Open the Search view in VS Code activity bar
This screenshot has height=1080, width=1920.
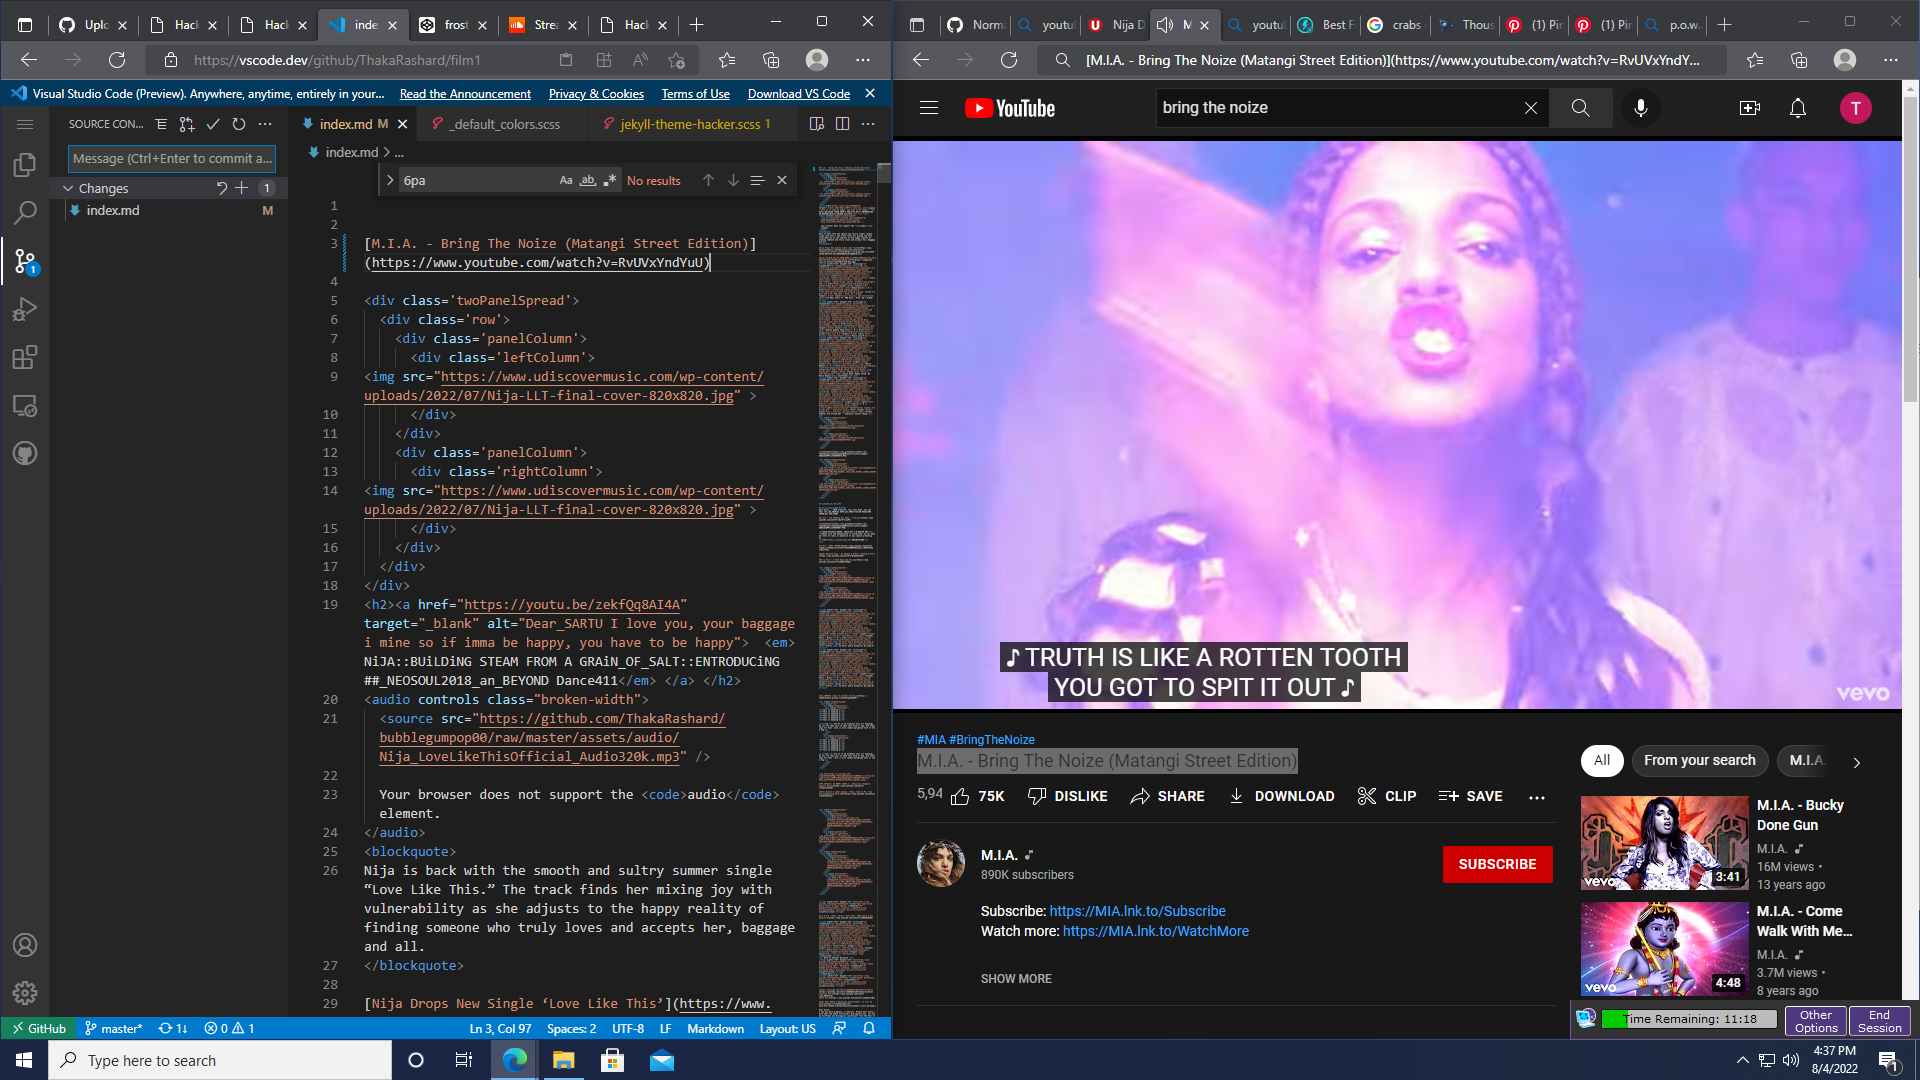click(25, 212)
